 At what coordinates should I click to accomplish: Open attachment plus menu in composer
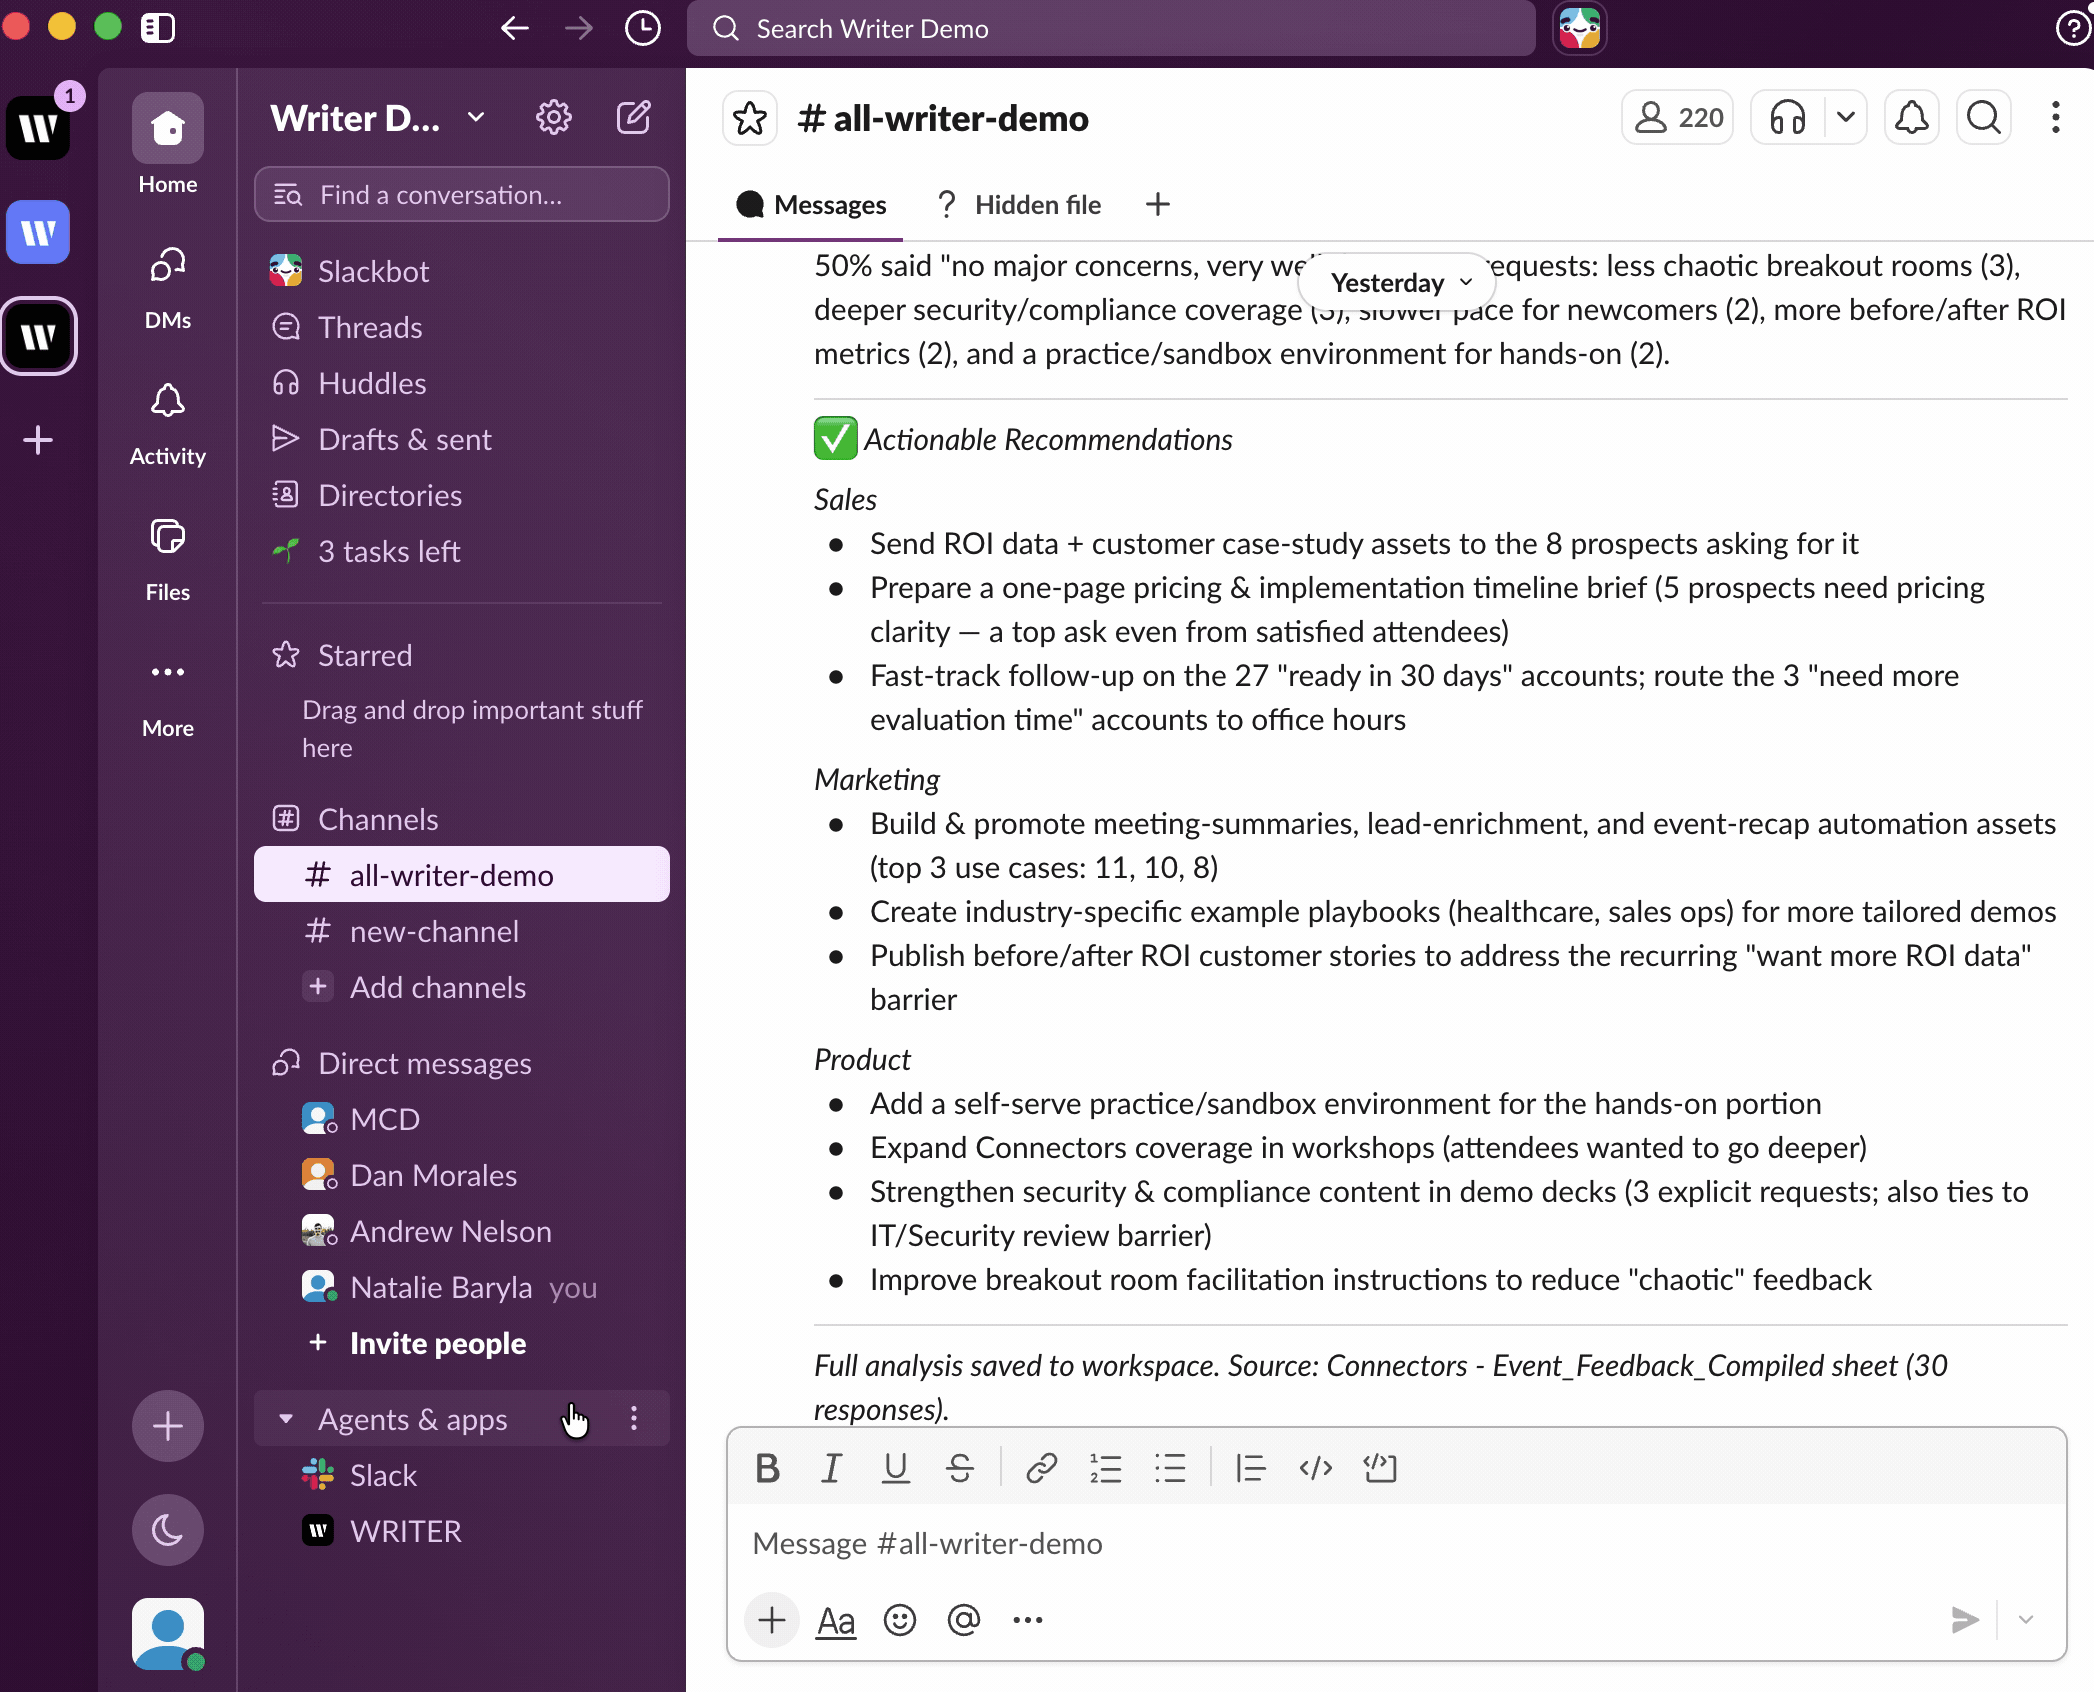click(771, 1619)
